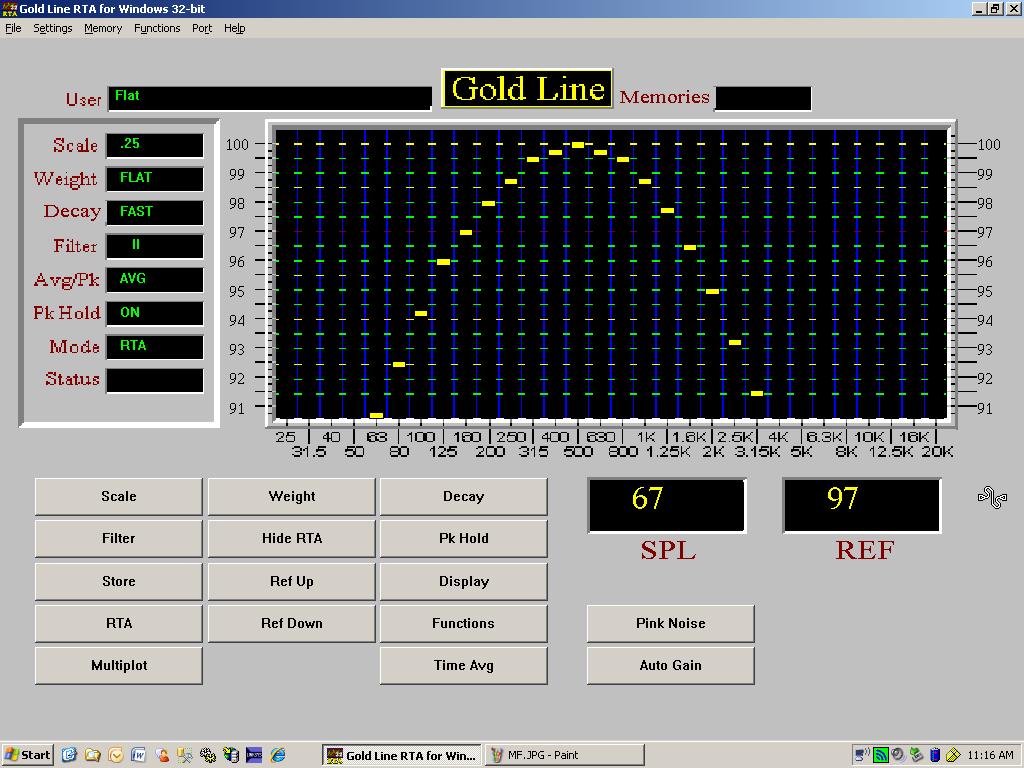Click the Outlook quick launch icon
This screenshot has height=768, width=1024.
(x=116, y=755)
